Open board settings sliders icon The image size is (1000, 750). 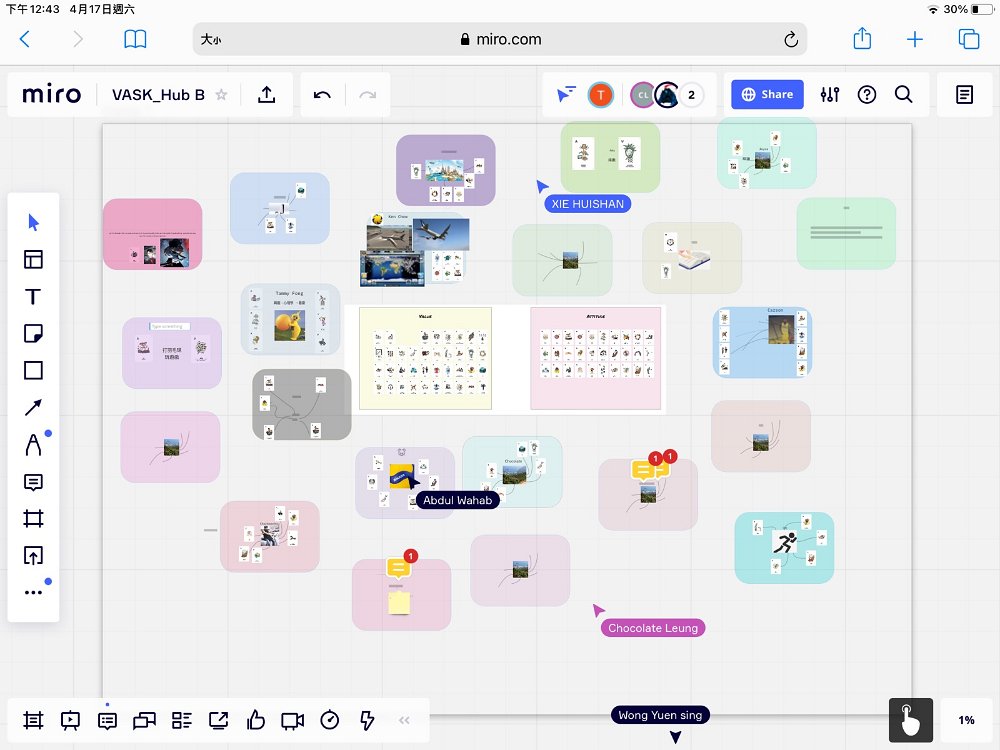click(830, 94)
